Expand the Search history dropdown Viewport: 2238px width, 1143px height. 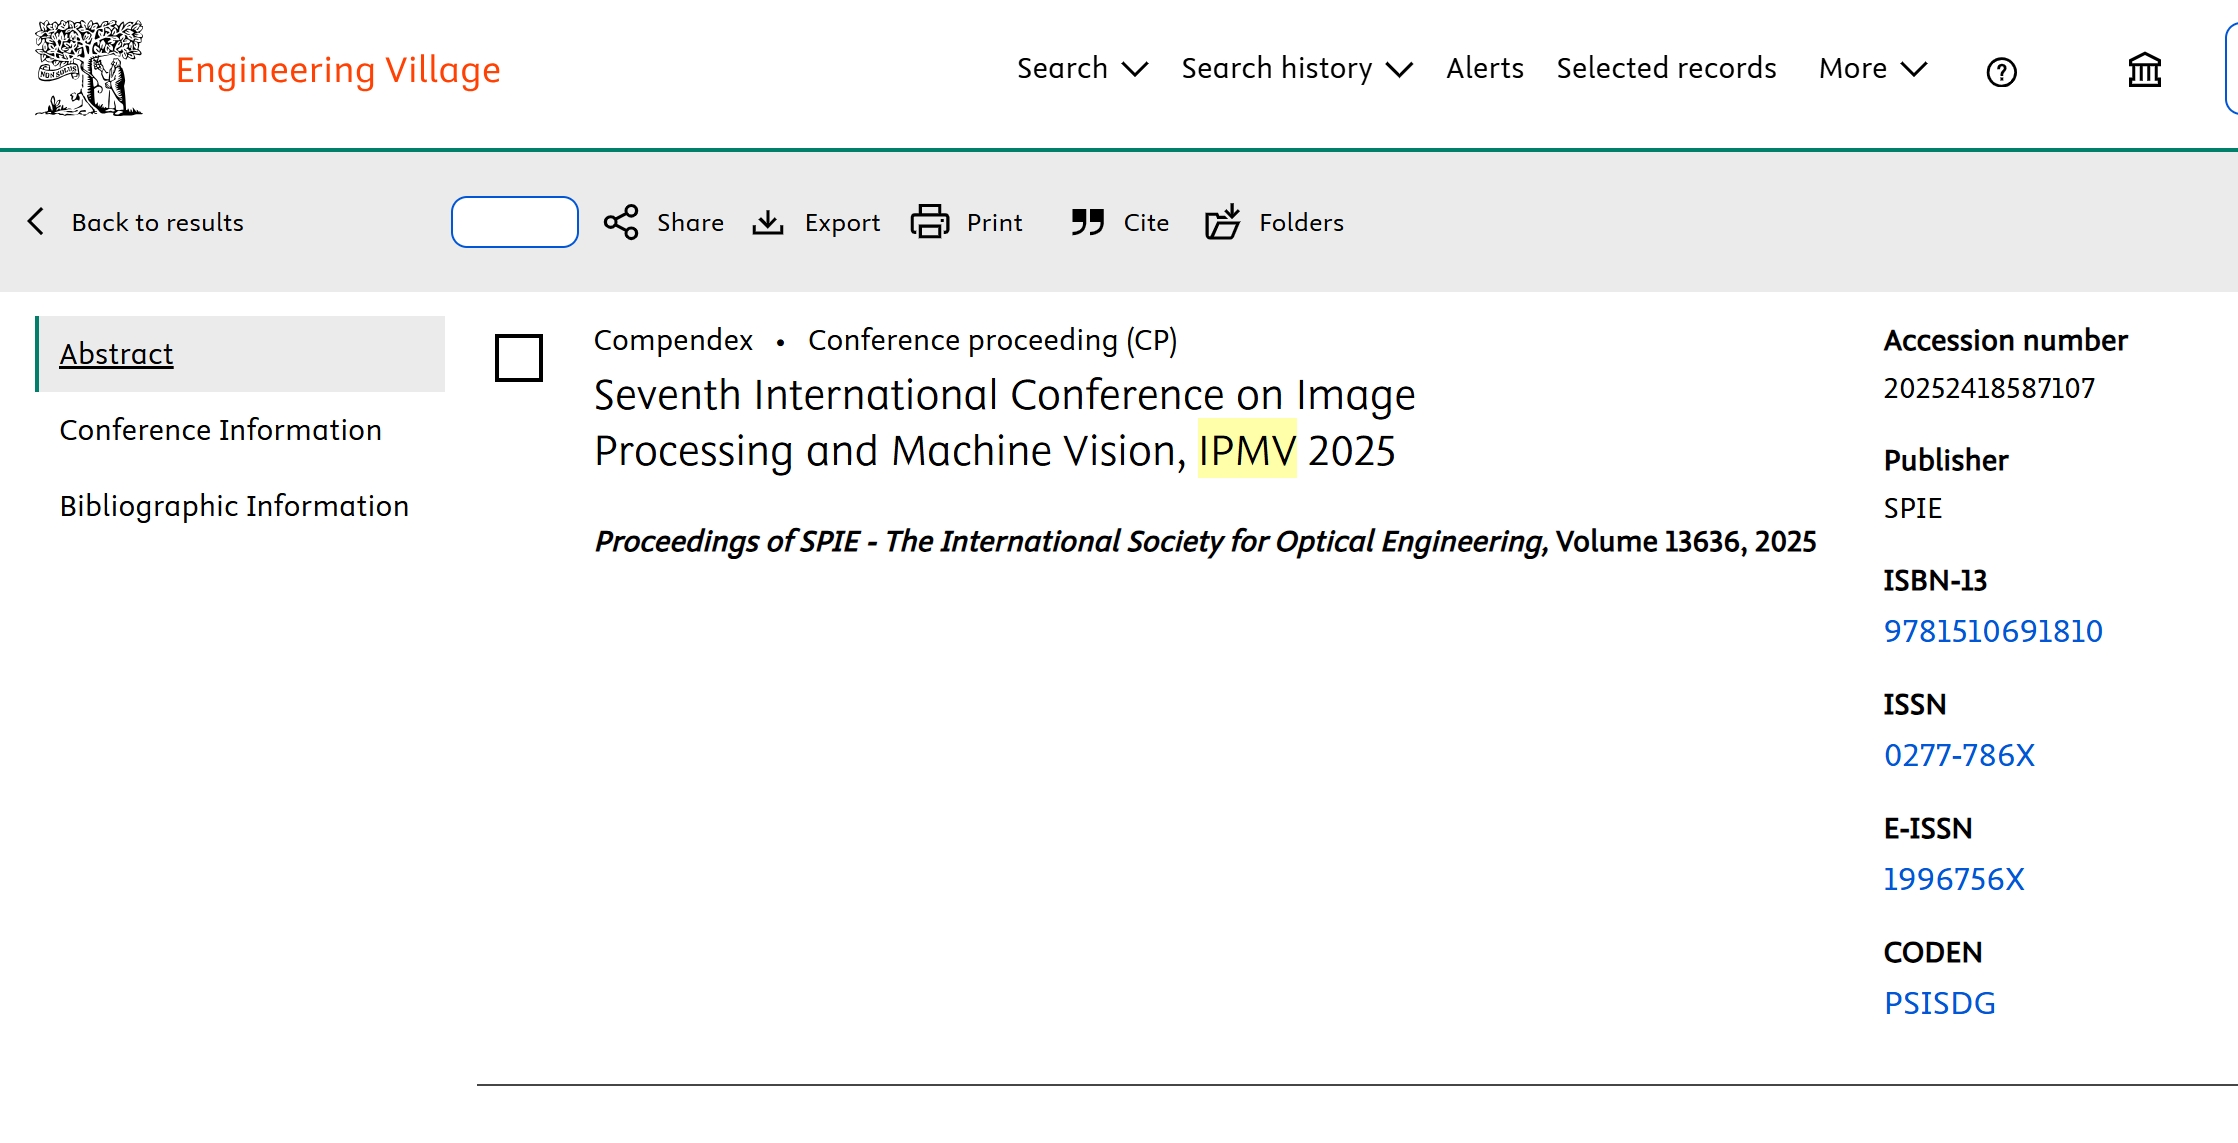pos(1297,68)
